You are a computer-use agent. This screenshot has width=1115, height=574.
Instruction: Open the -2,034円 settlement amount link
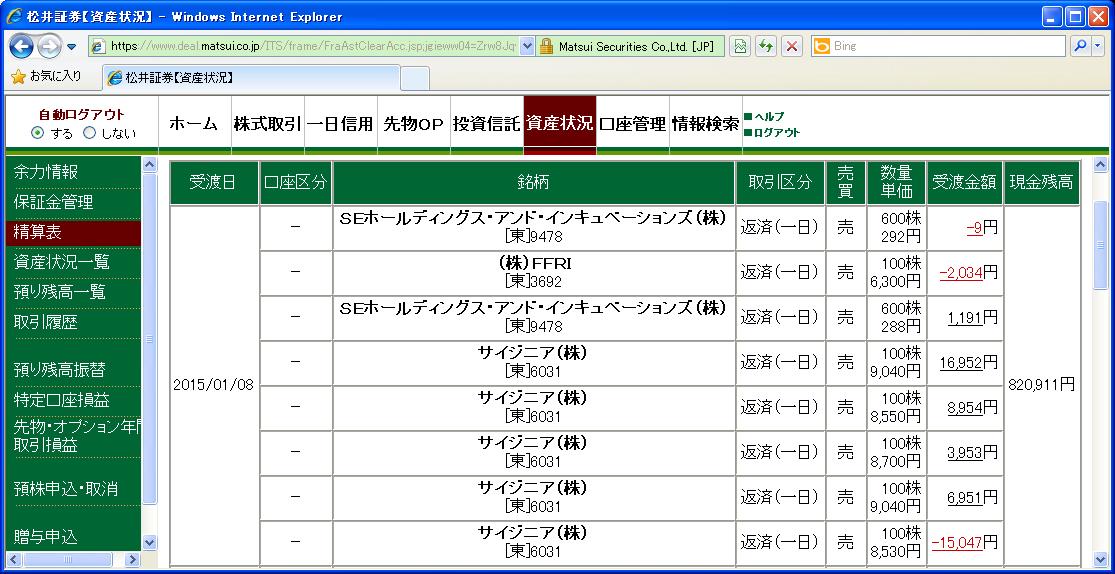pos(961,272)
